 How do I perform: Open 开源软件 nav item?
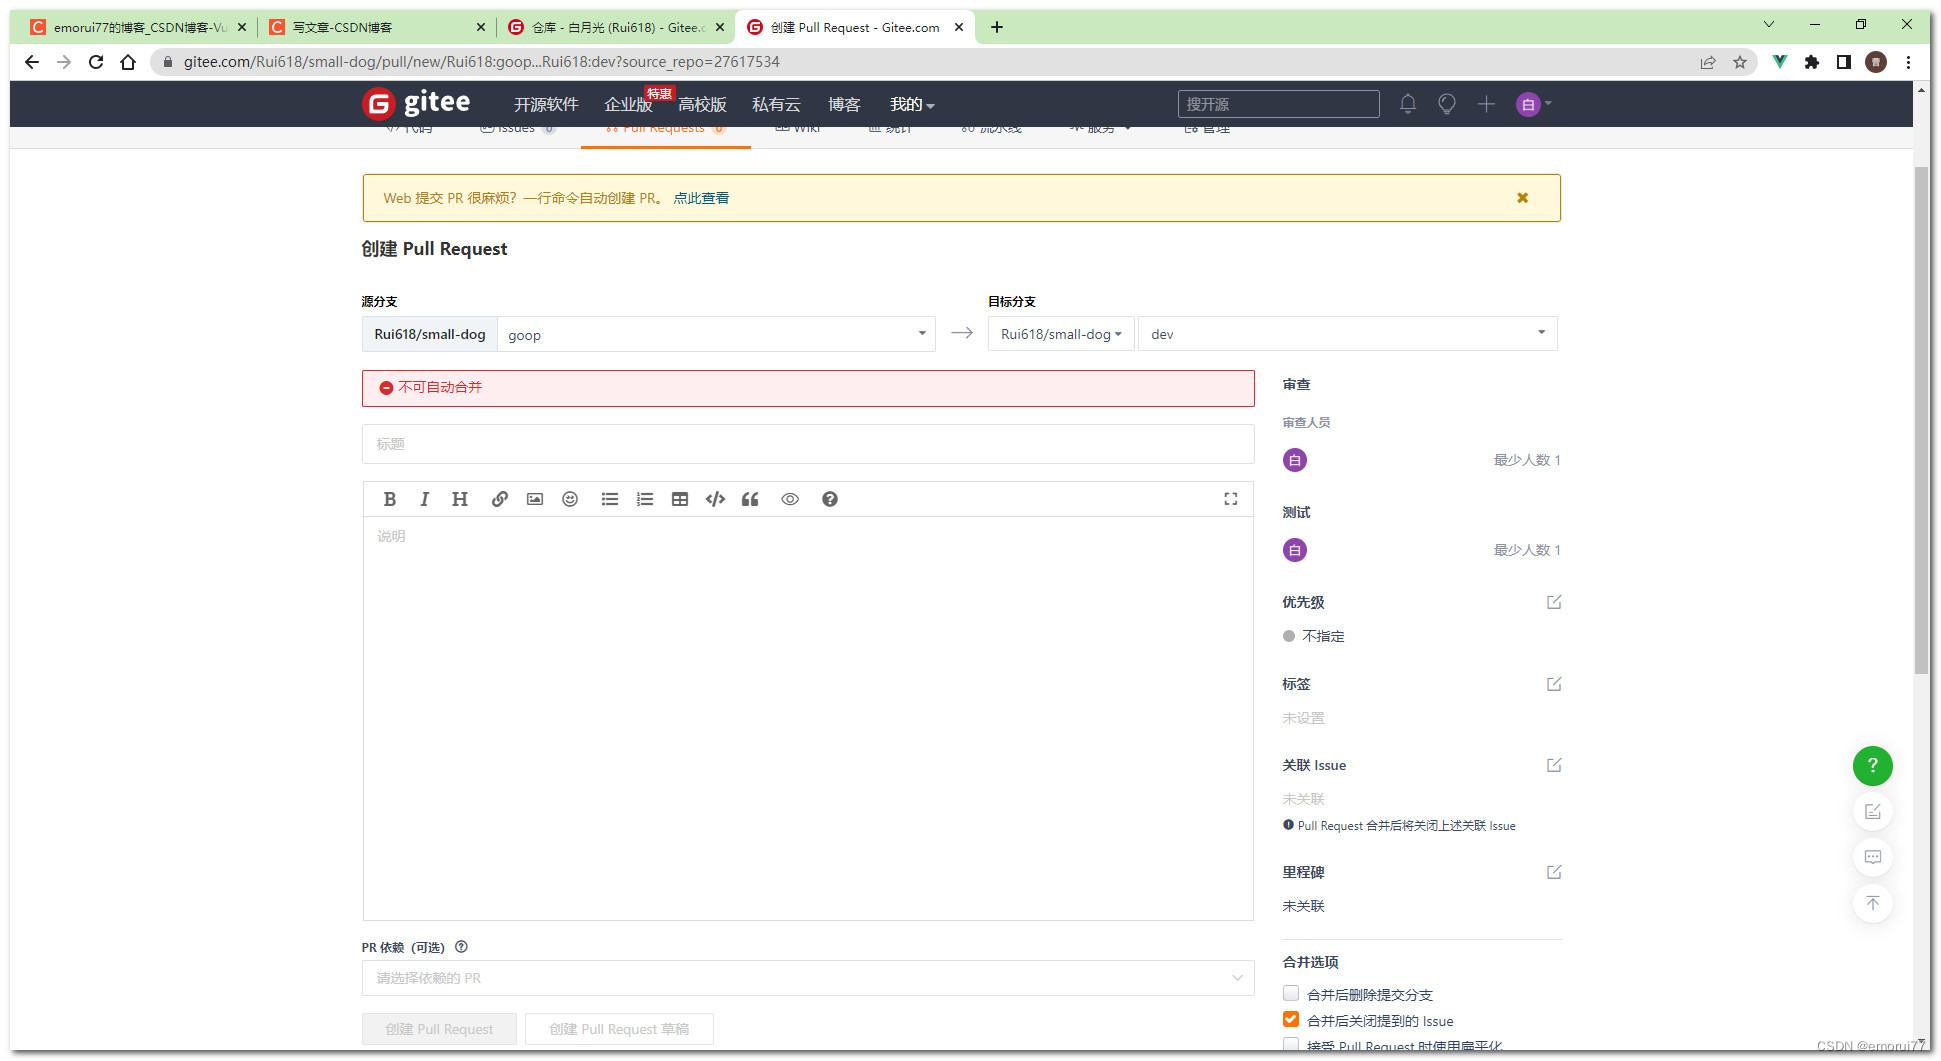(x=546, y=104)
